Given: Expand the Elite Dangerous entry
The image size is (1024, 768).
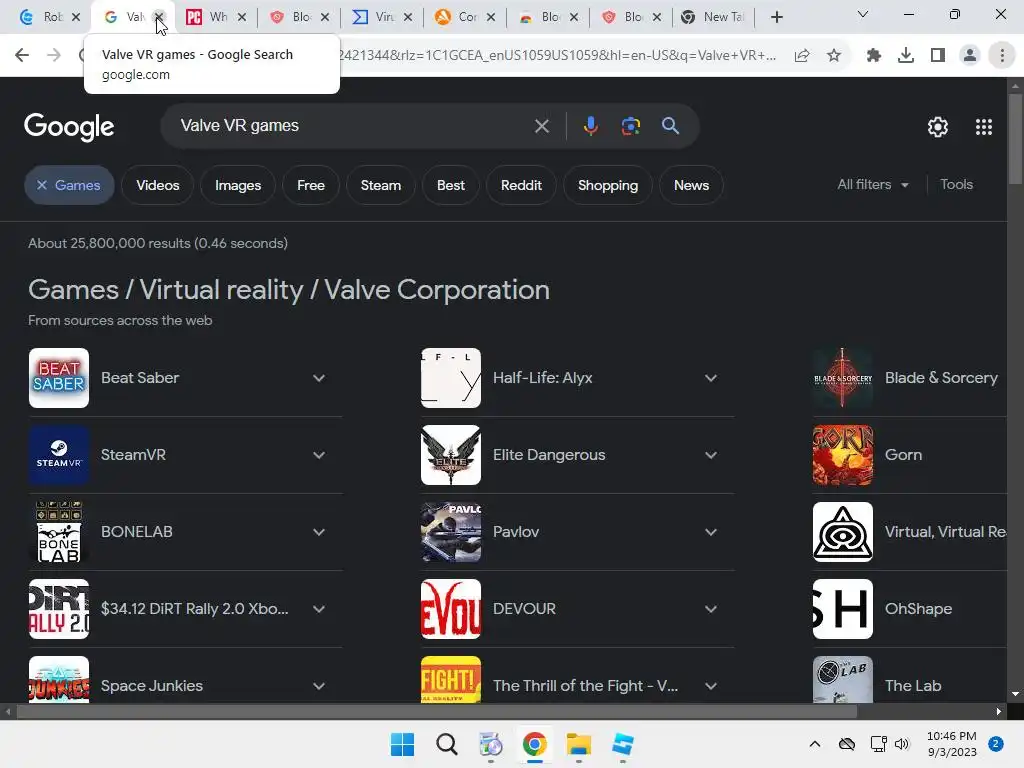Looking at the screenshot, I should 711,455.
